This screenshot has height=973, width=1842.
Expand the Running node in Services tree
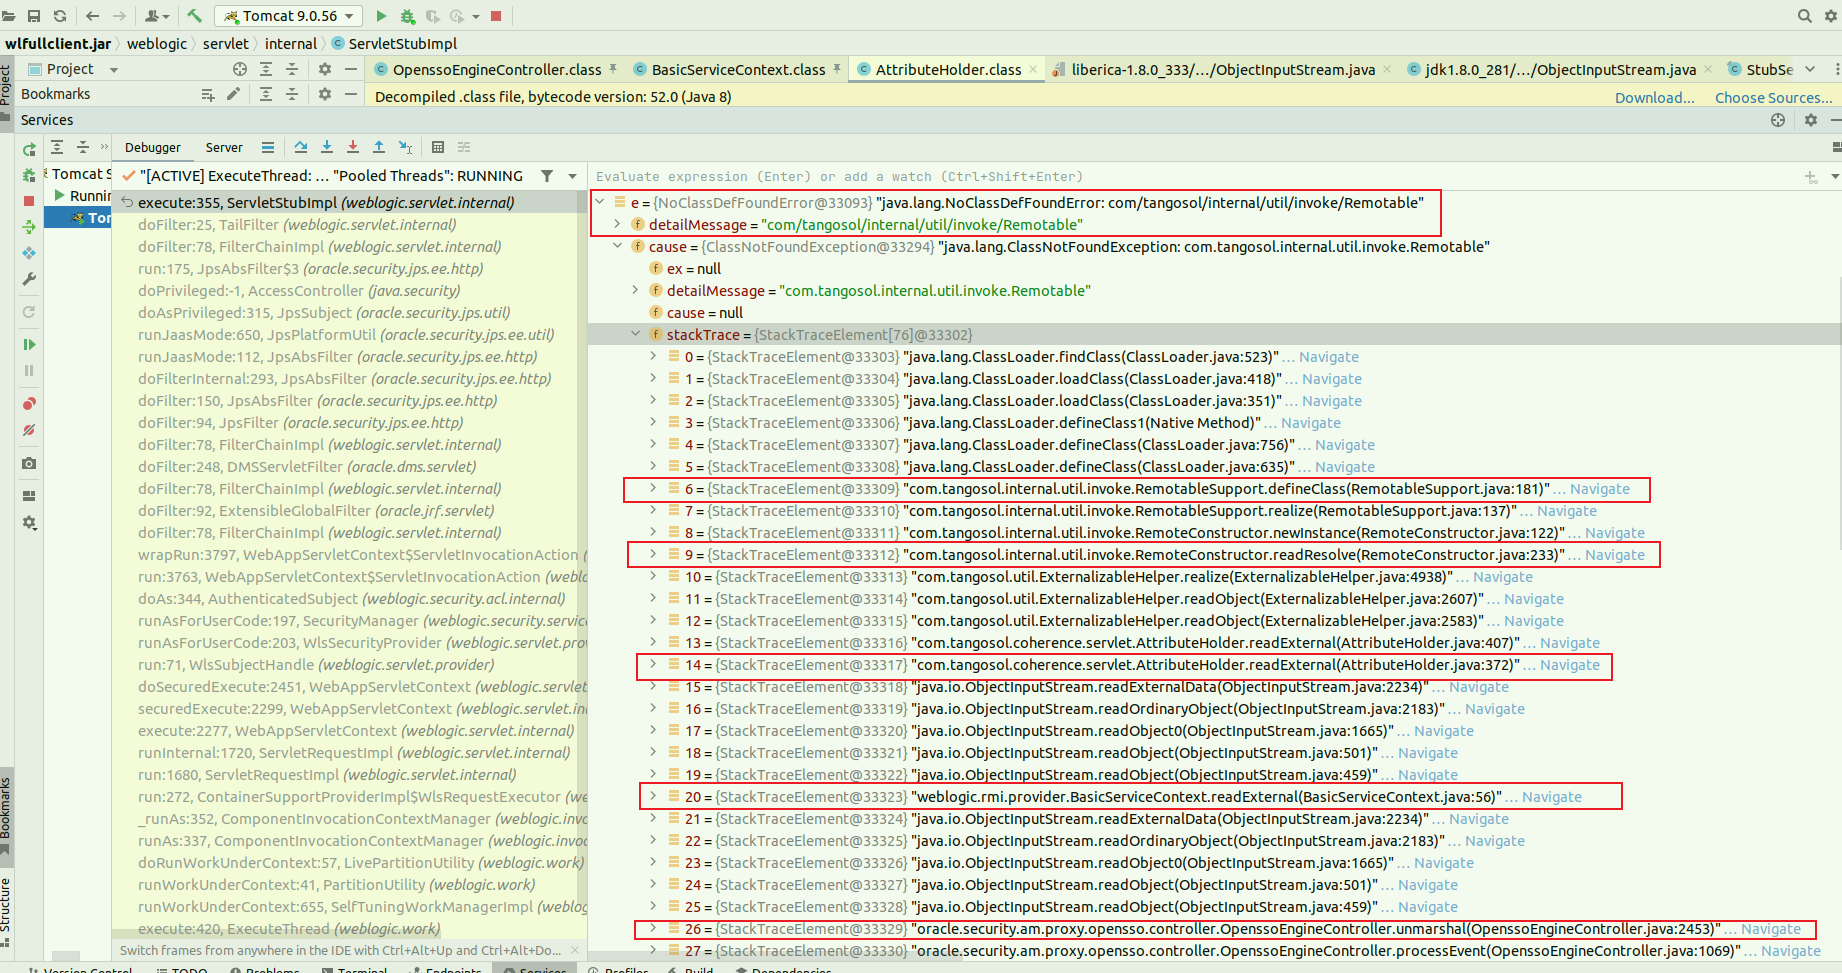tap(60, 195)
